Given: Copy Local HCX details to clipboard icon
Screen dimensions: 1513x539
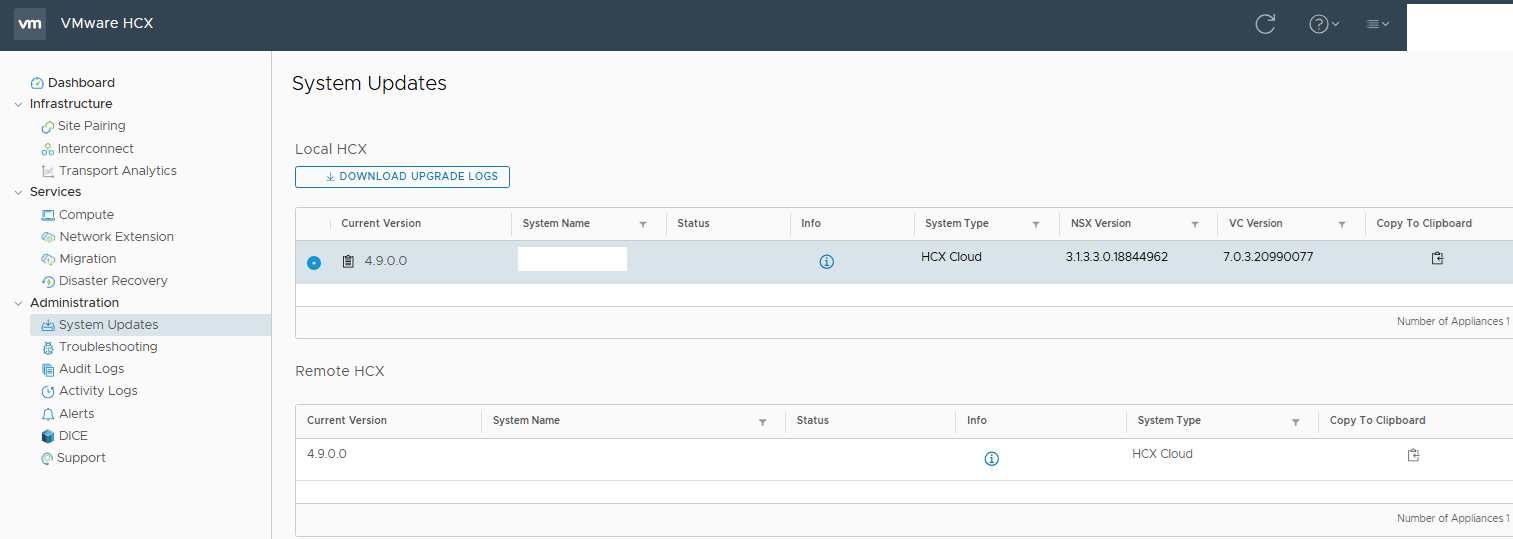Looking at the screenshot, I should point(1437,259).
